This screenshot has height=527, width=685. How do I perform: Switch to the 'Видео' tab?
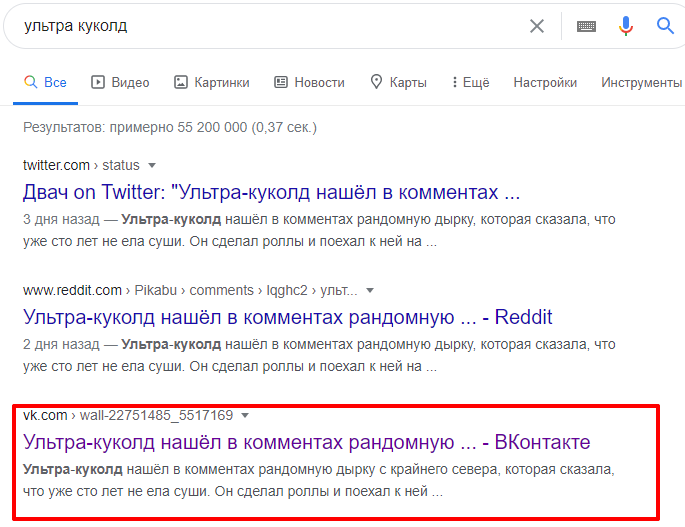(120, 82)
